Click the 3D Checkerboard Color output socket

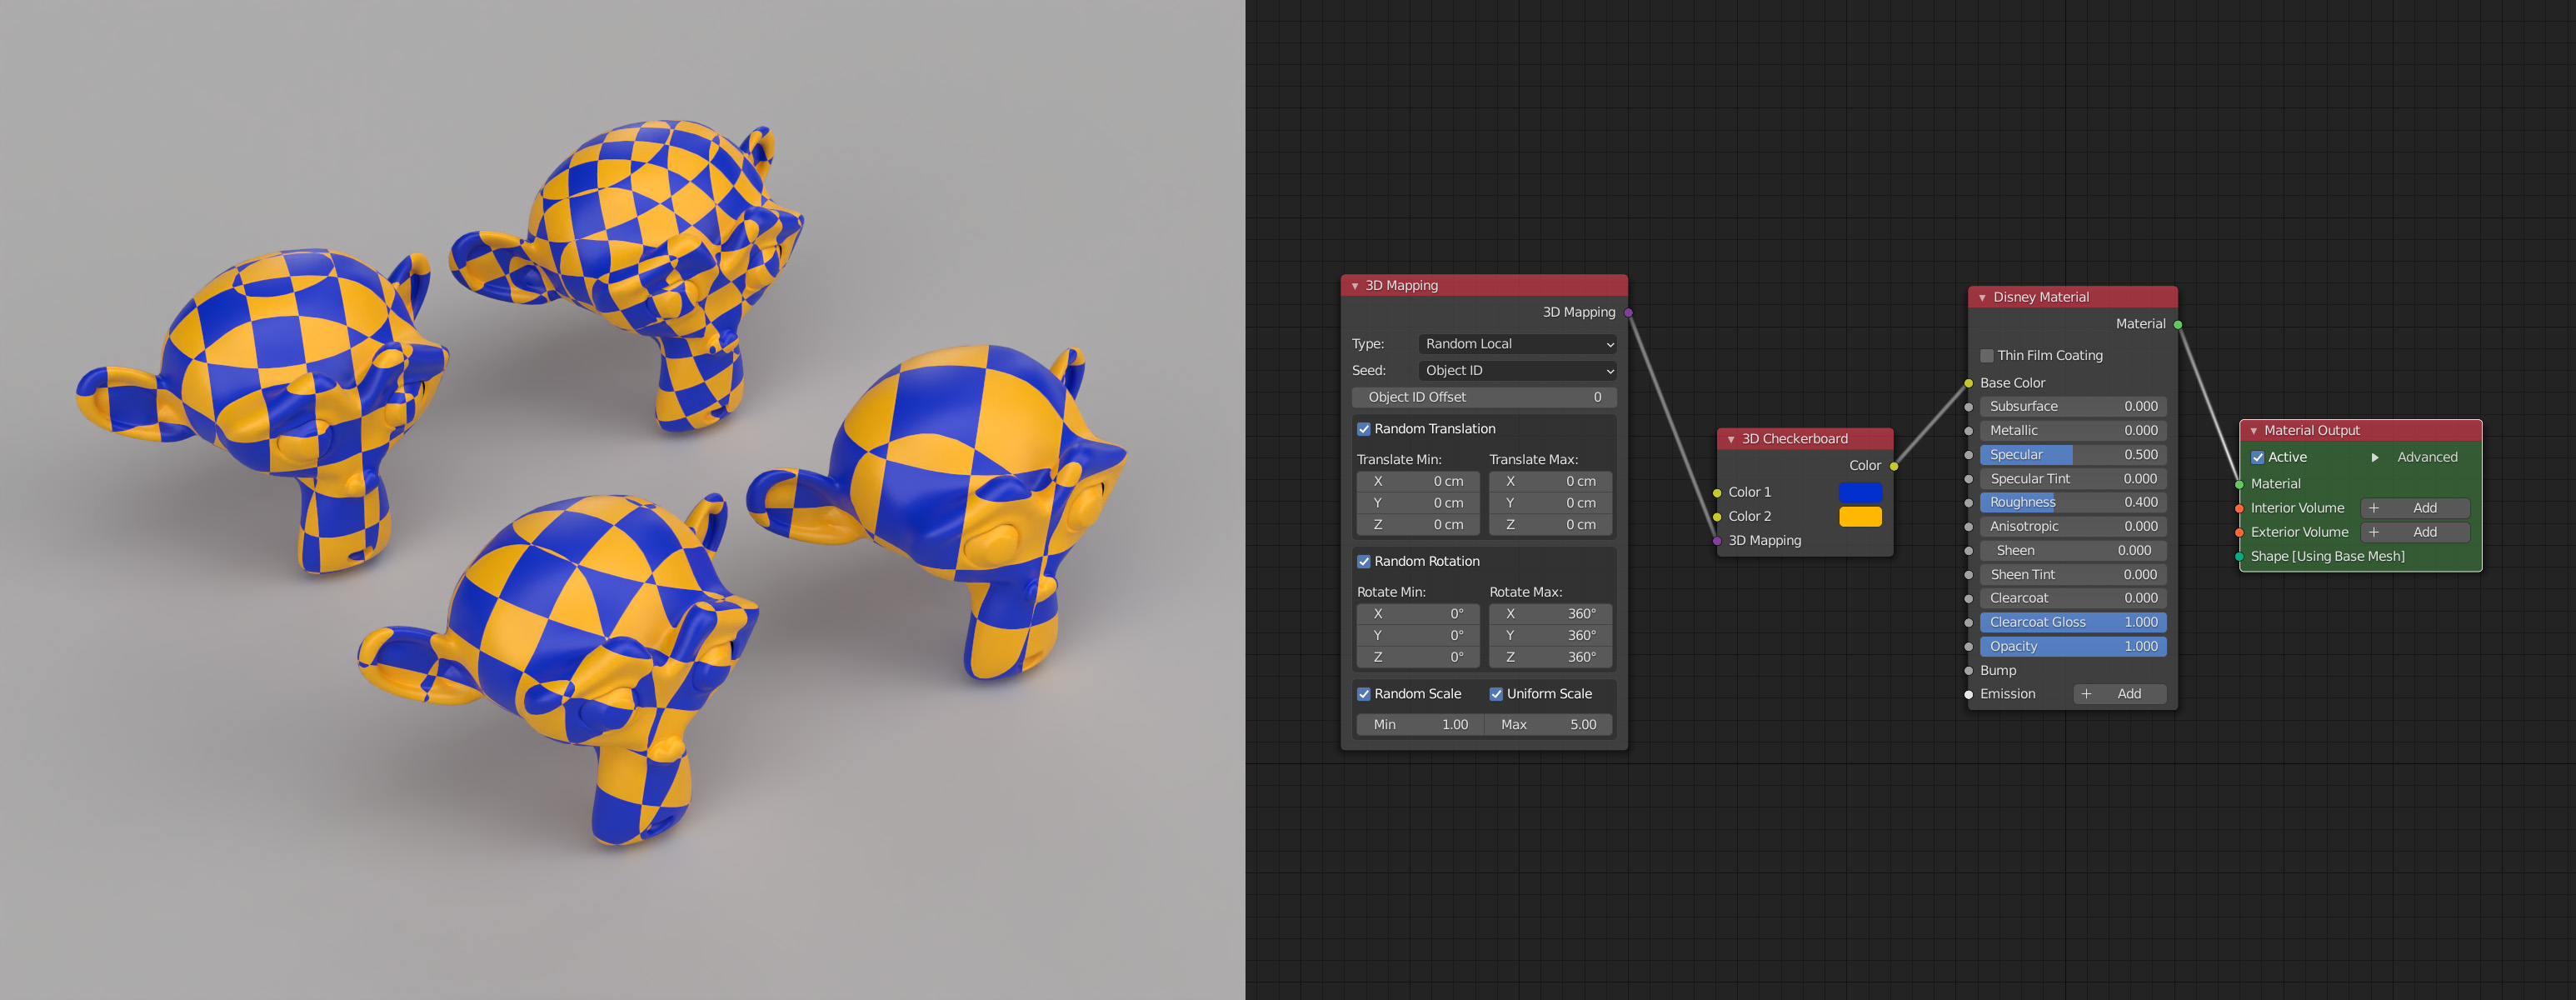[x=1894, y=466]
